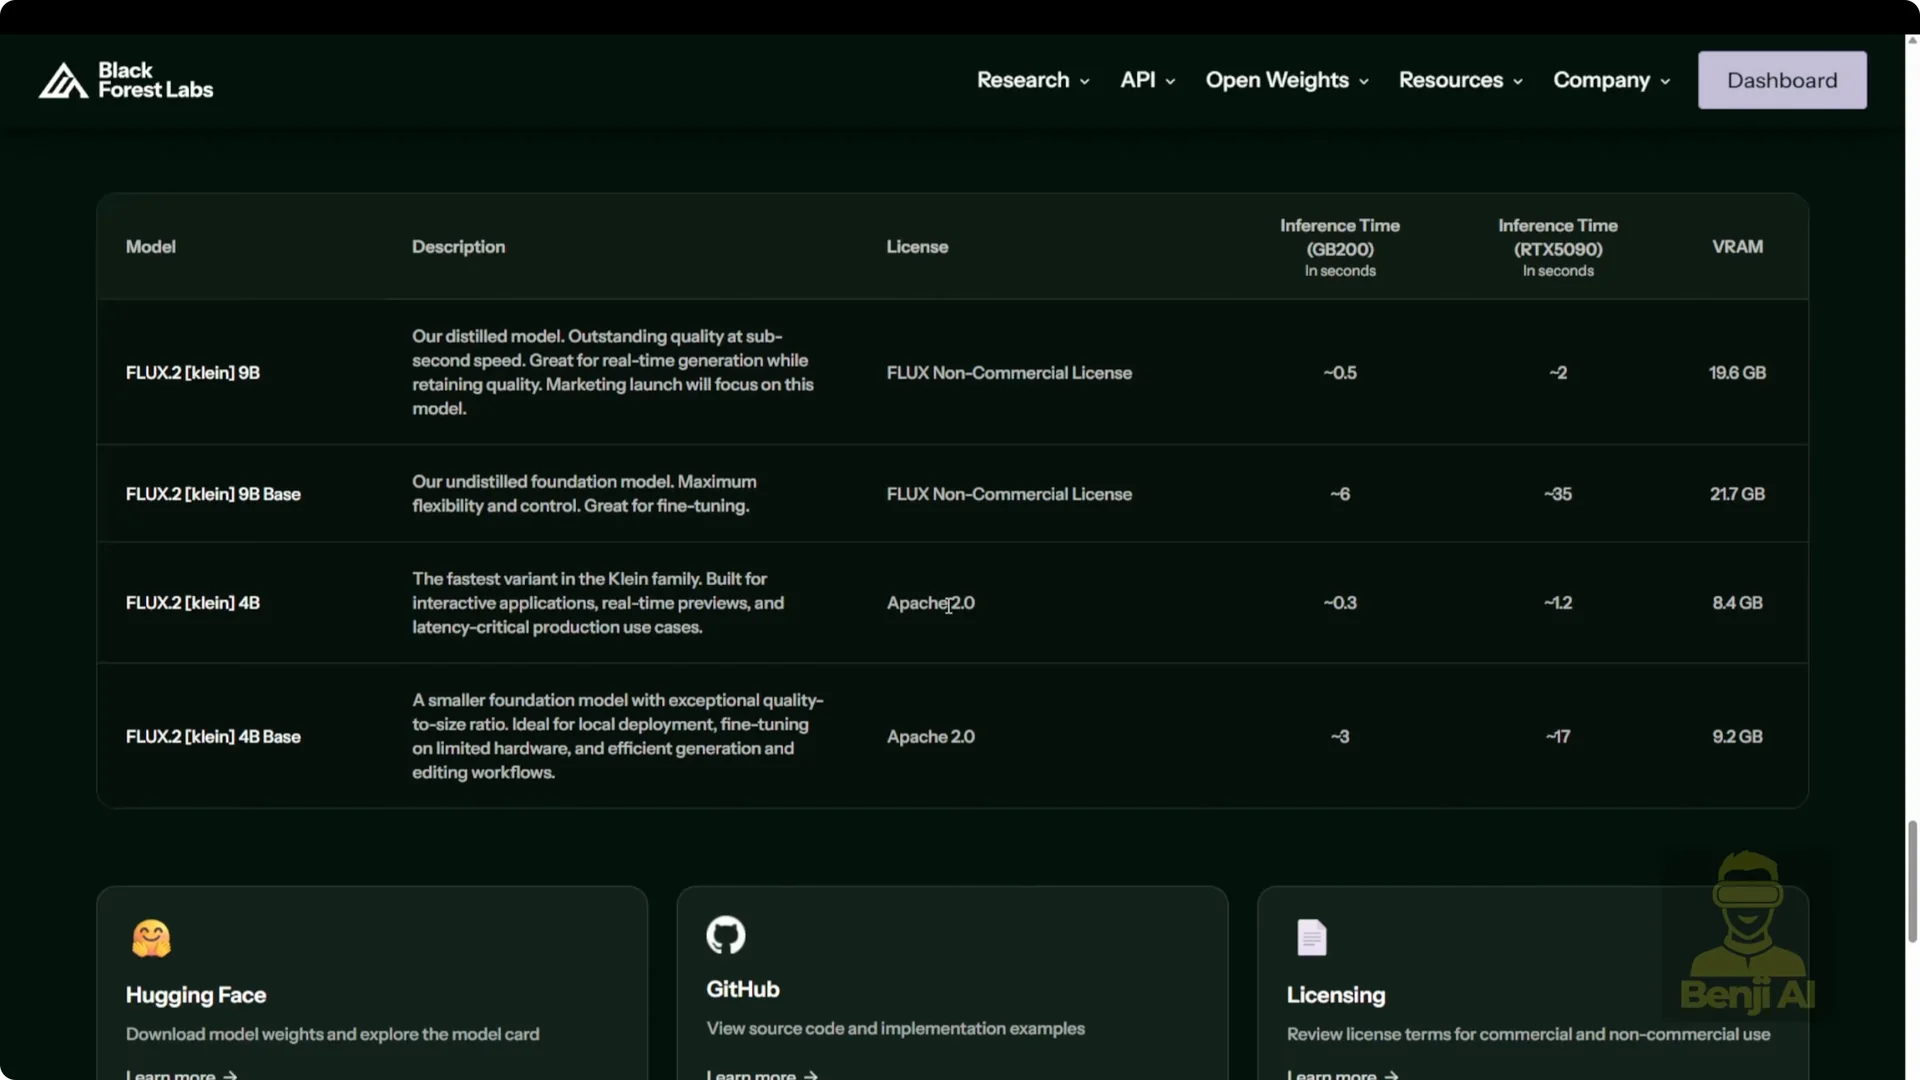1920x1080 pixels.
Task: Open the Resources nav menu
Action: [x=1460, y=80]
